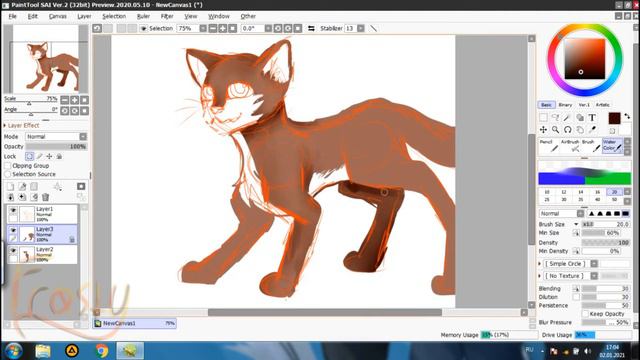This screenshot has height=360, width=640.
Task: Toggle lock painting on layer
Action: tap(40, 156)
